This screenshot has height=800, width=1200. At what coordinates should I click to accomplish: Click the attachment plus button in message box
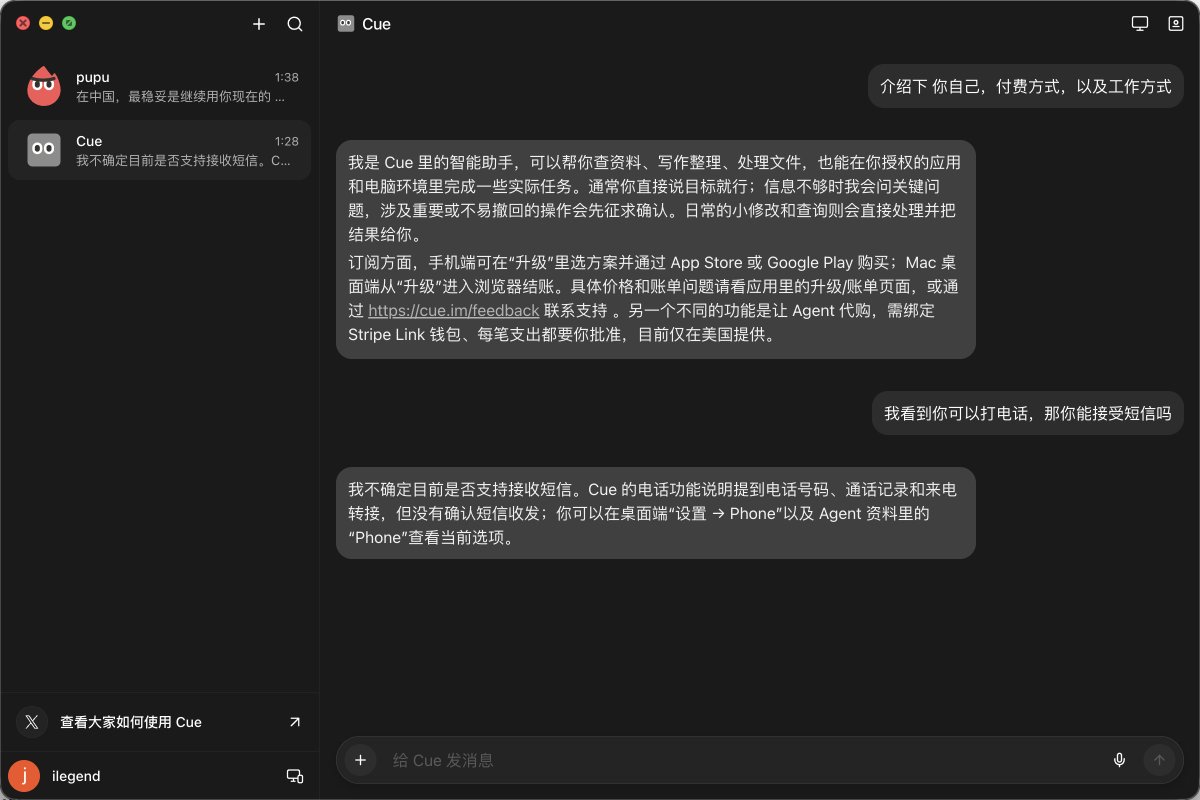coord(361,760)
